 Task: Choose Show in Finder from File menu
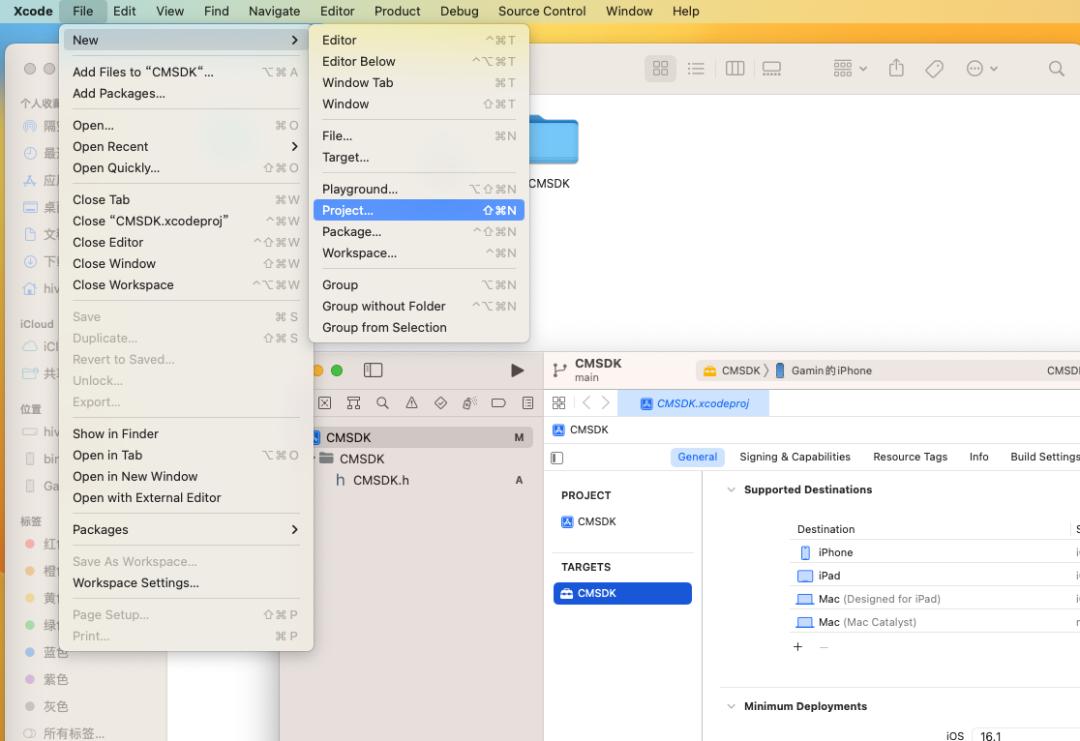tap(186, 434)
